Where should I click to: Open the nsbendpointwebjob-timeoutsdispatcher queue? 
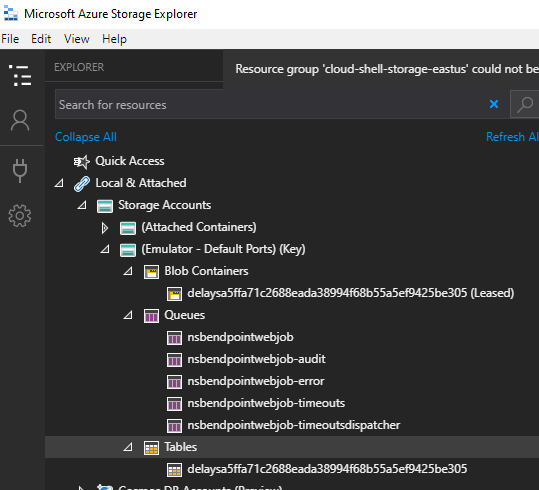coord(294,425)
